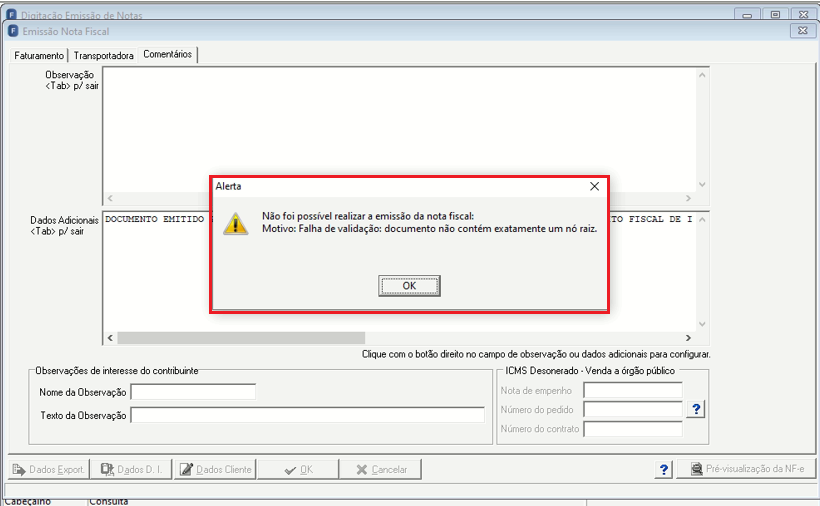Click the Emissão Nota Fiscal title icon
Viewport: 820px width, 506px height.
(13, 31)
